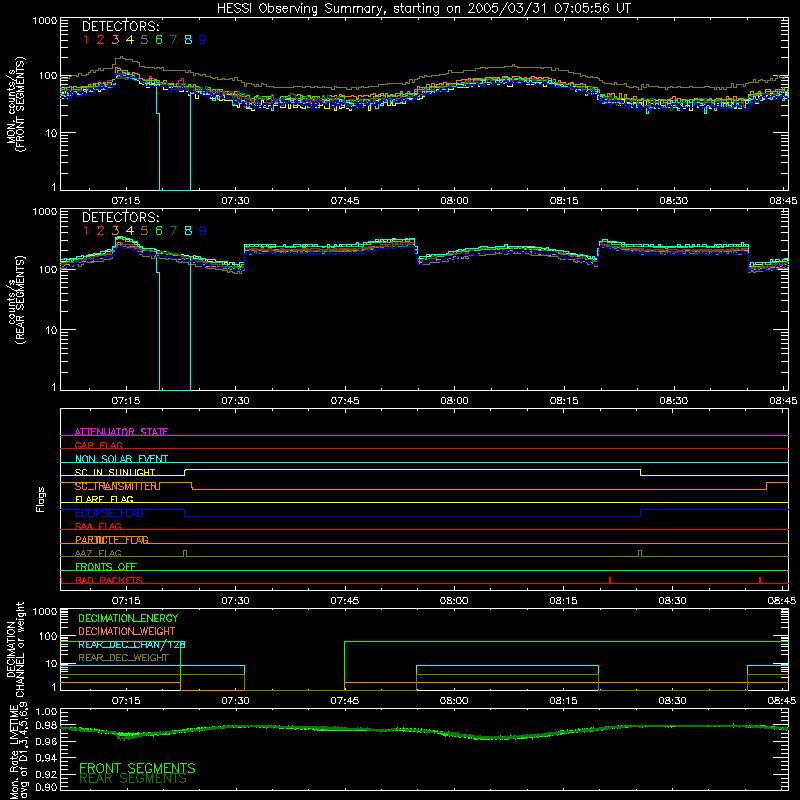Select orange detector 3 in rear segments legend
This screenshot has width=800, height=800.
(115, 231)
